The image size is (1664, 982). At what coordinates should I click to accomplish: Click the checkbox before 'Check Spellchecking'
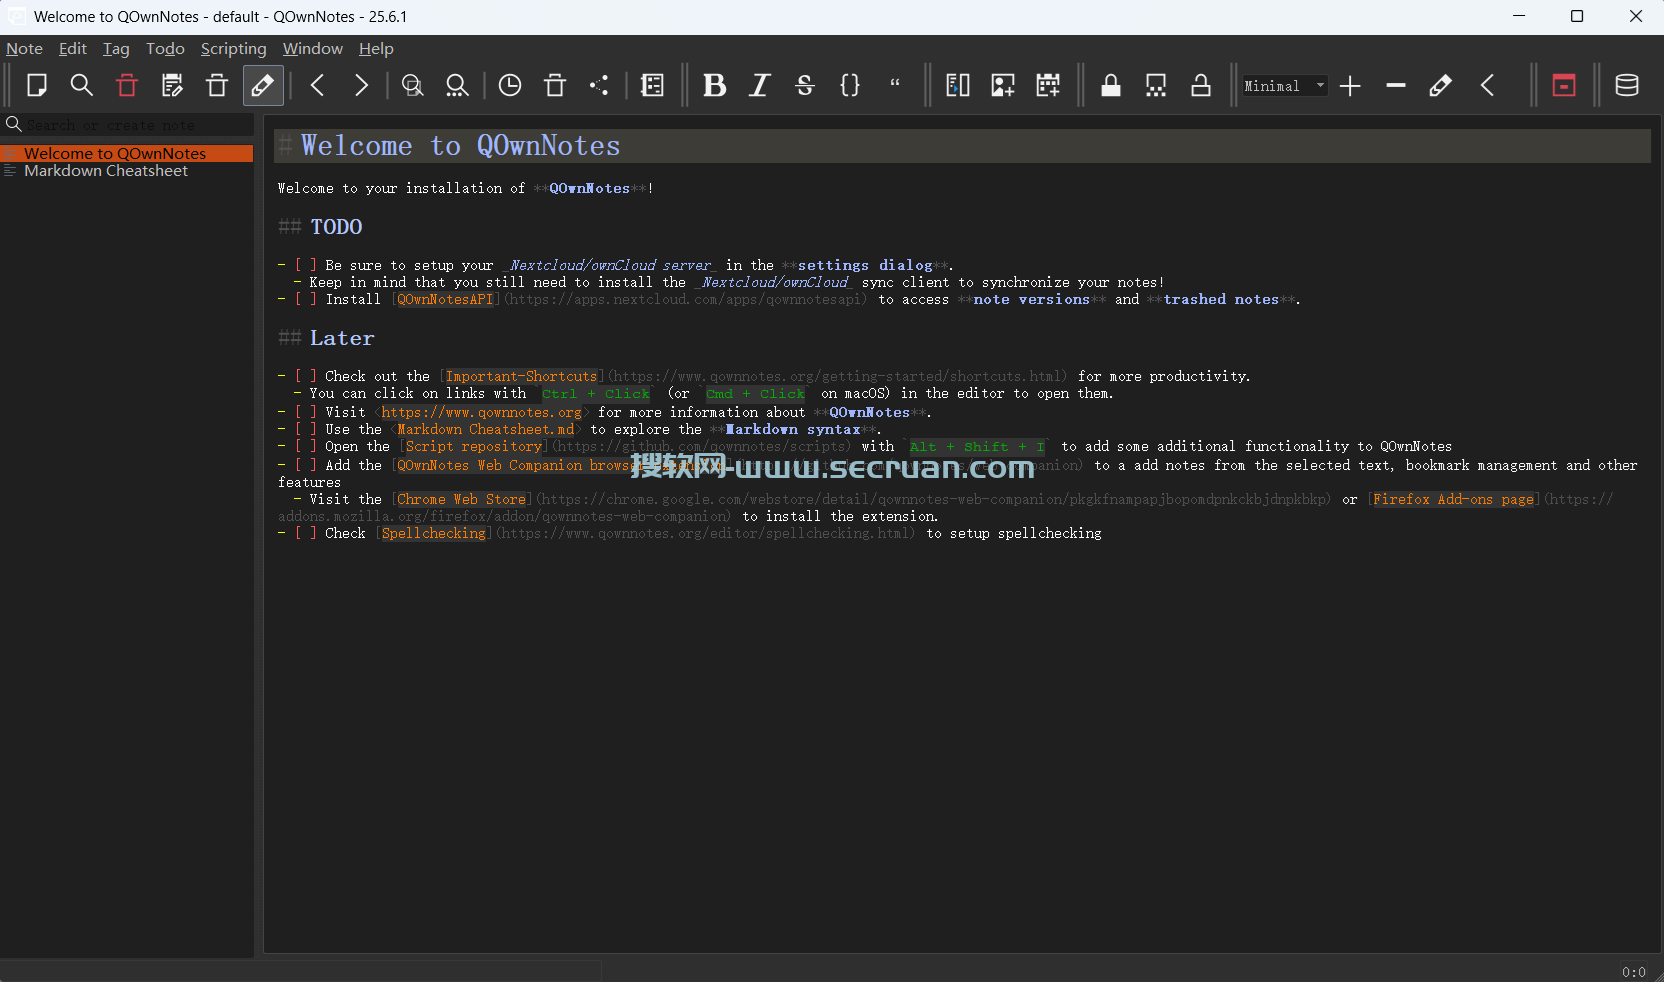[x=305, y=533]
